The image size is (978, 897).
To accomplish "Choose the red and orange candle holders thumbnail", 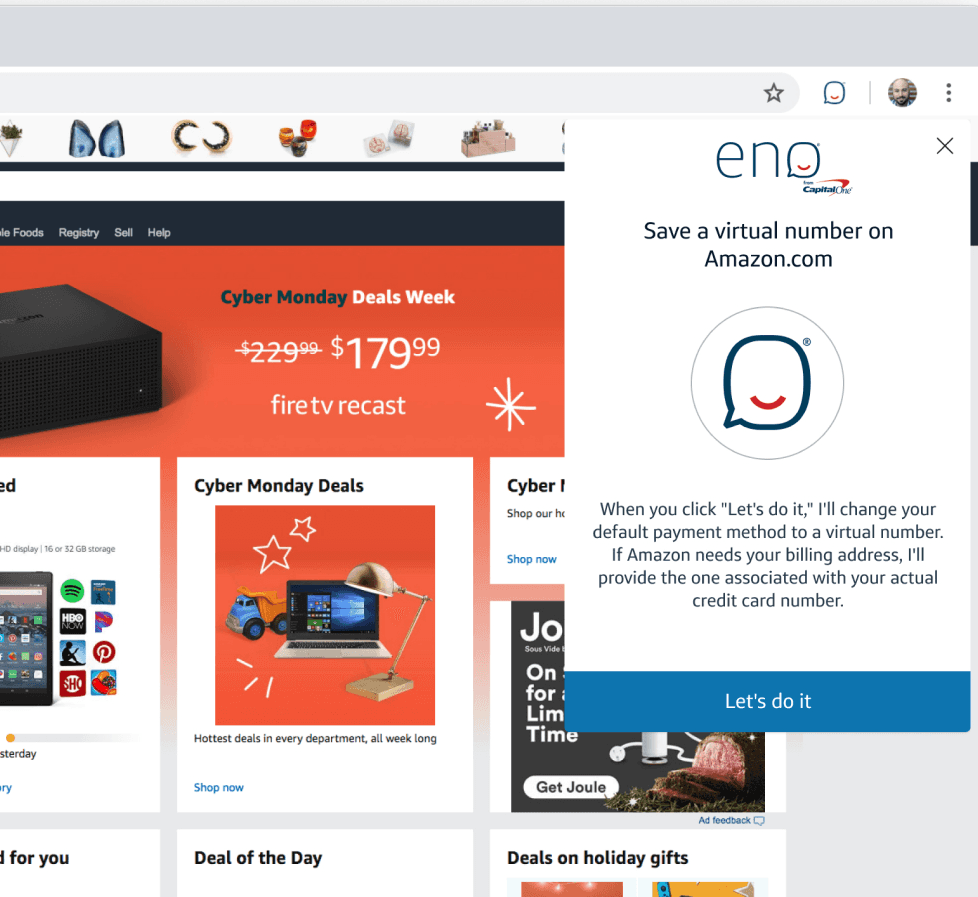I will point(298,138).
